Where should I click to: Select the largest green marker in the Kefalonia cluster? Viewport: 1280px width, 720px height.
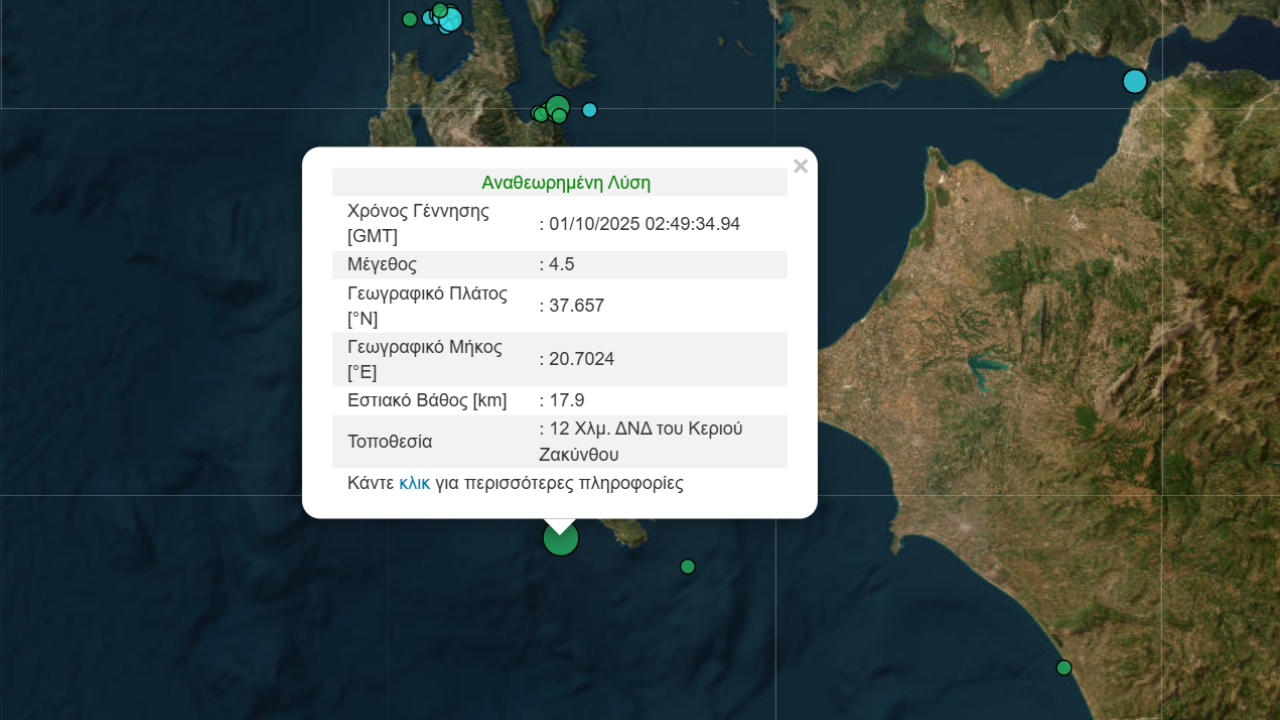558,106
